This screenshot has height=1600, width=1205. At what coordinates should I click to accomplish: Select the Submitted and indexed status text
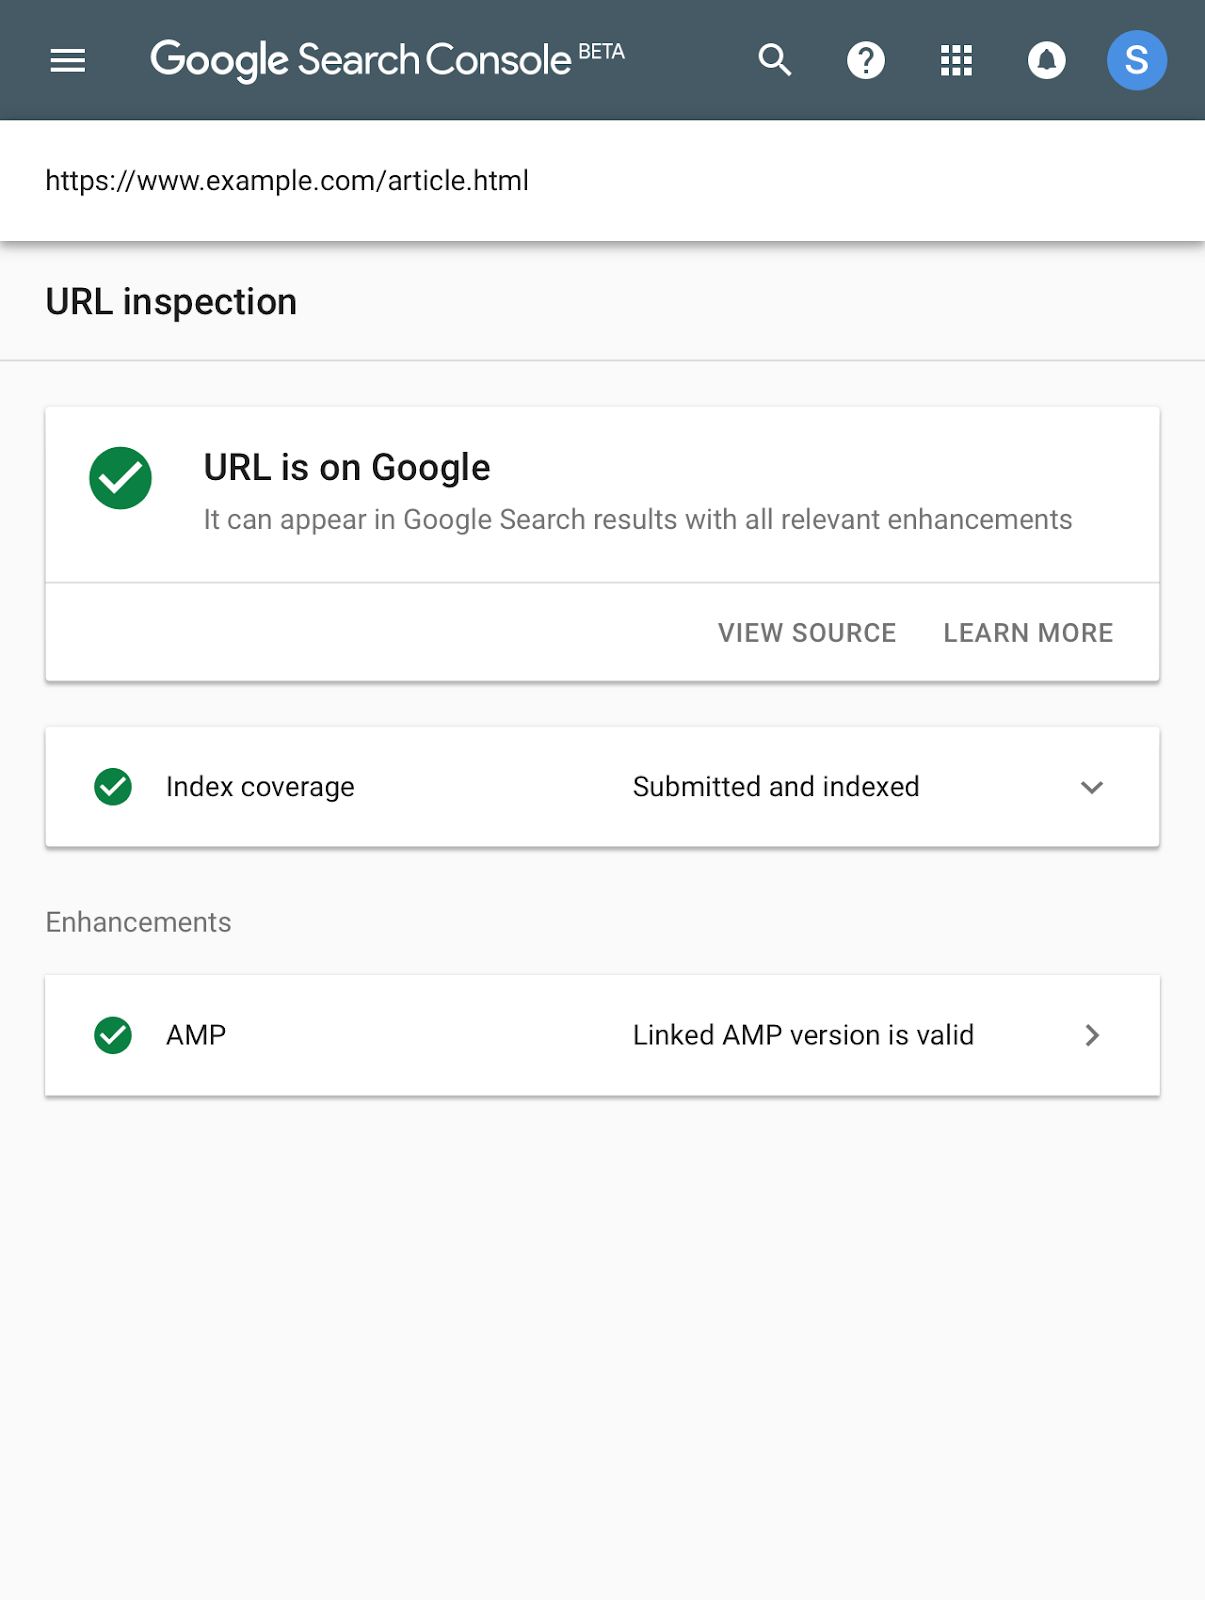click(x=775, y=787)
